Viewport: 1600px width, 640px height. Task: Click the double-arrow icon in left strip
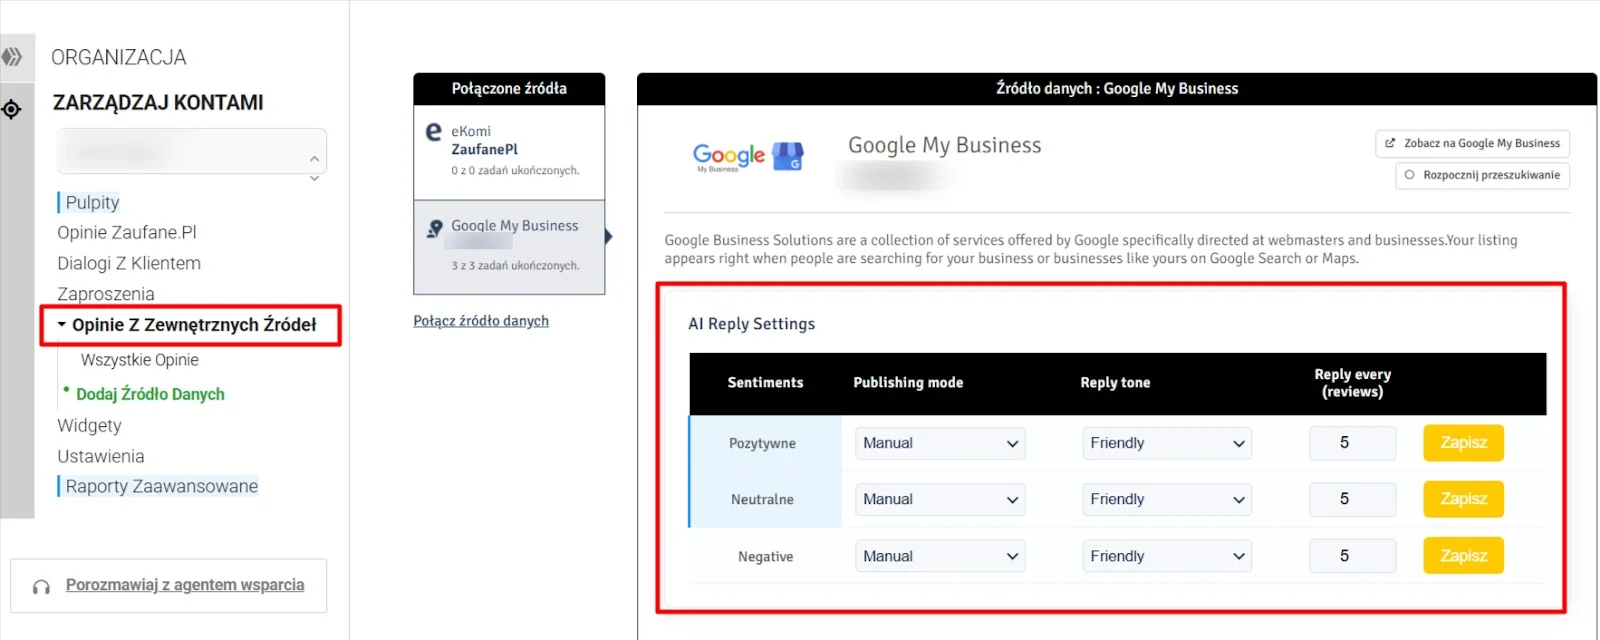click(12, 57)
